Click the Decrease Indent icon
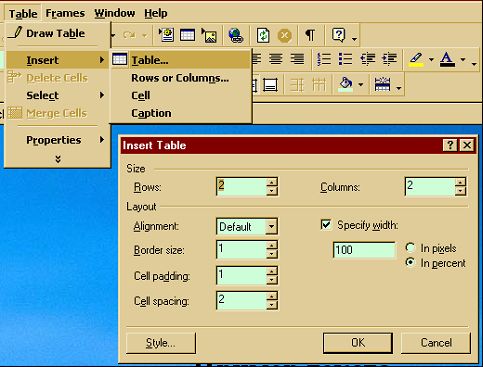The image size is (483, 367). 368,59
